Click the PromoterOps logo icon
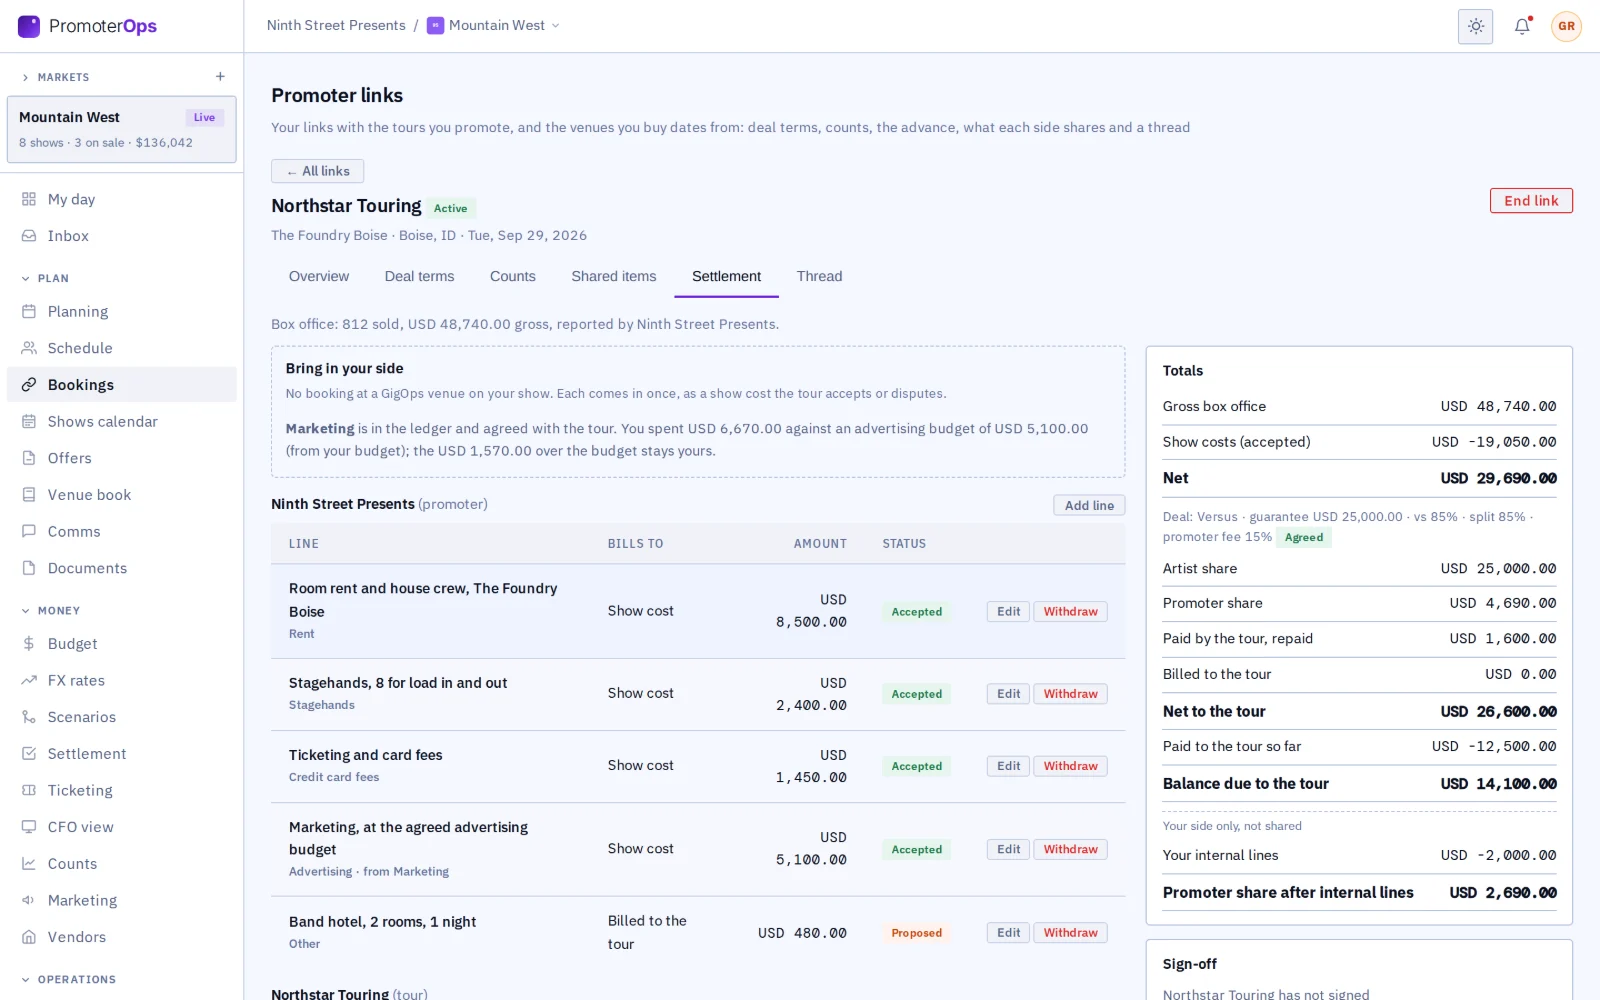 point(29,26)
